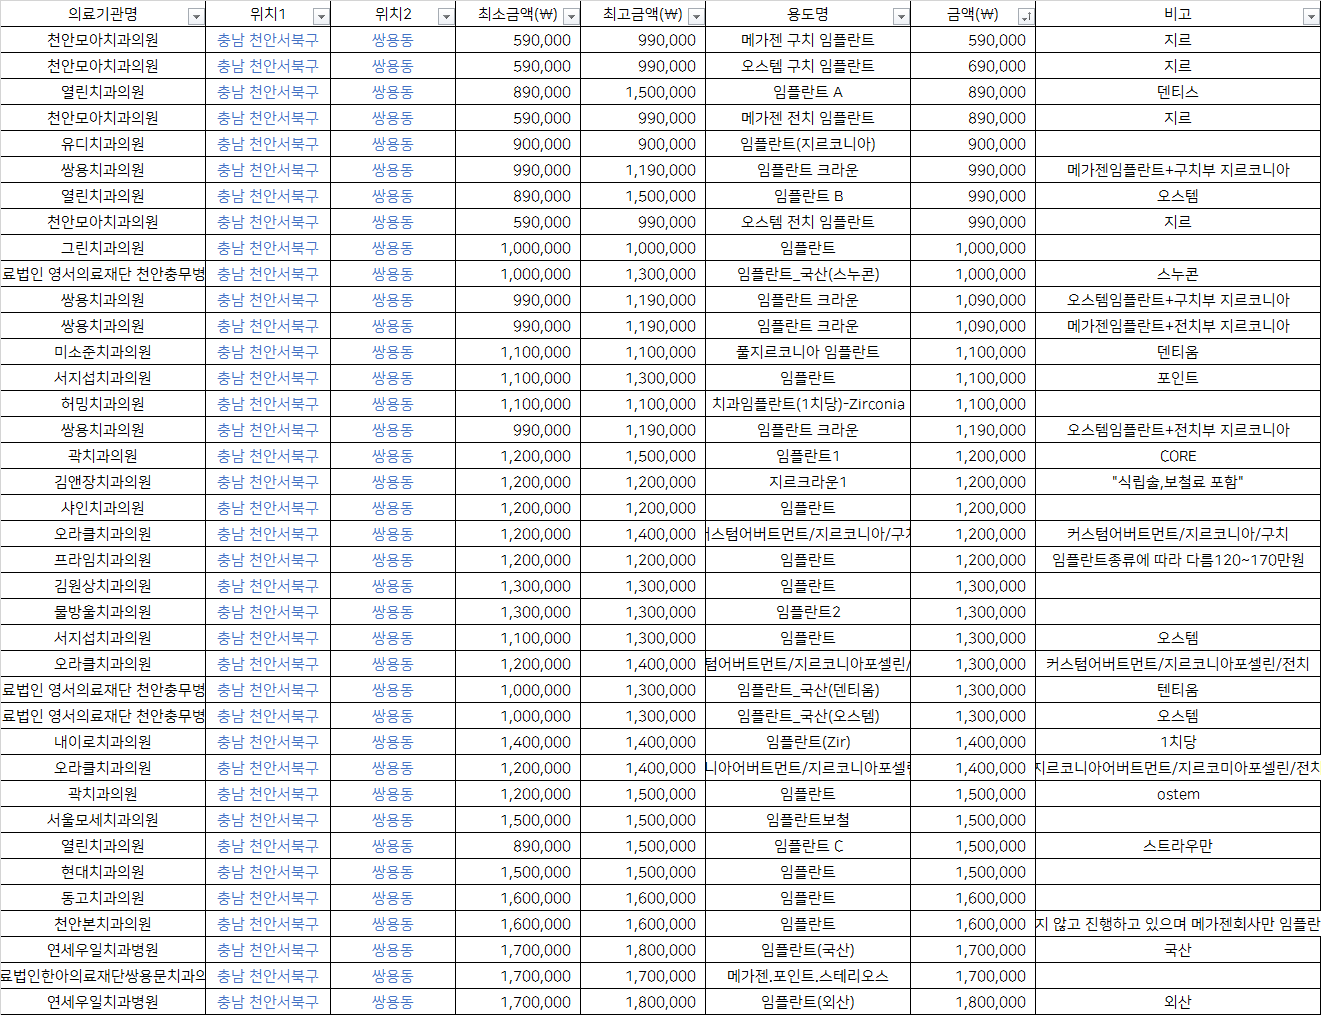Select the 임플란트종류에 따라 다름120~170만원 cell
Viewport: 1321px width, 1015px height.
pos(1178,560)
